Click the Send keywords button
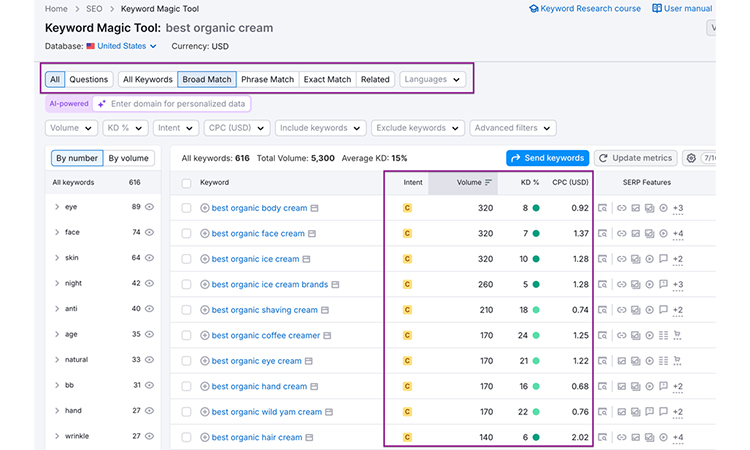750x450 pixels. 547,158
